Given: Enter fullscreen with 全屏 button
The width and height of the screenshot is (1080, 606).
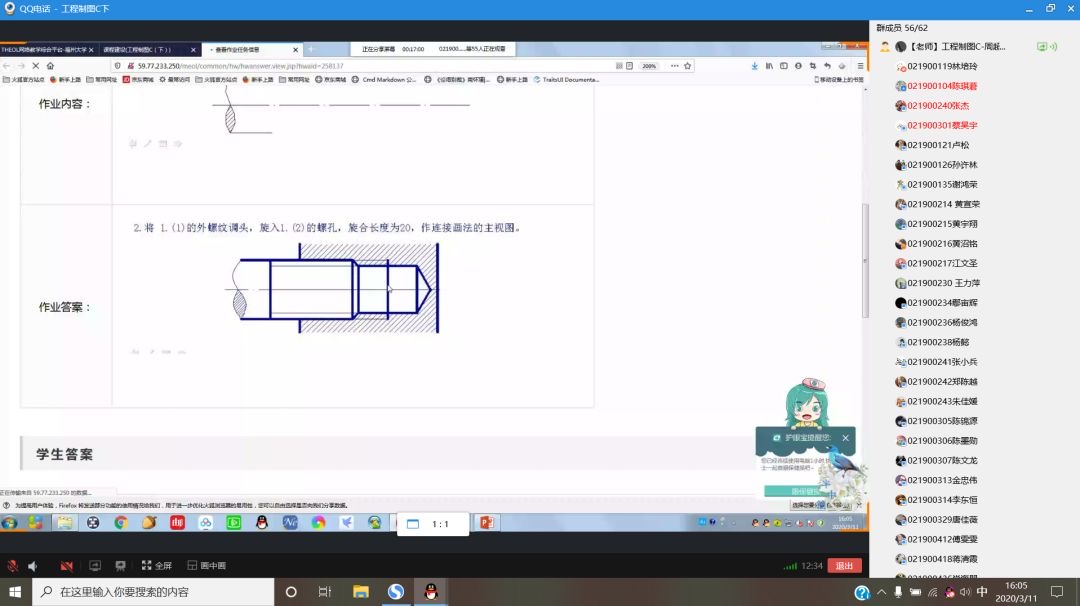Looking at the screenshot, I should [x=157, y=565].
